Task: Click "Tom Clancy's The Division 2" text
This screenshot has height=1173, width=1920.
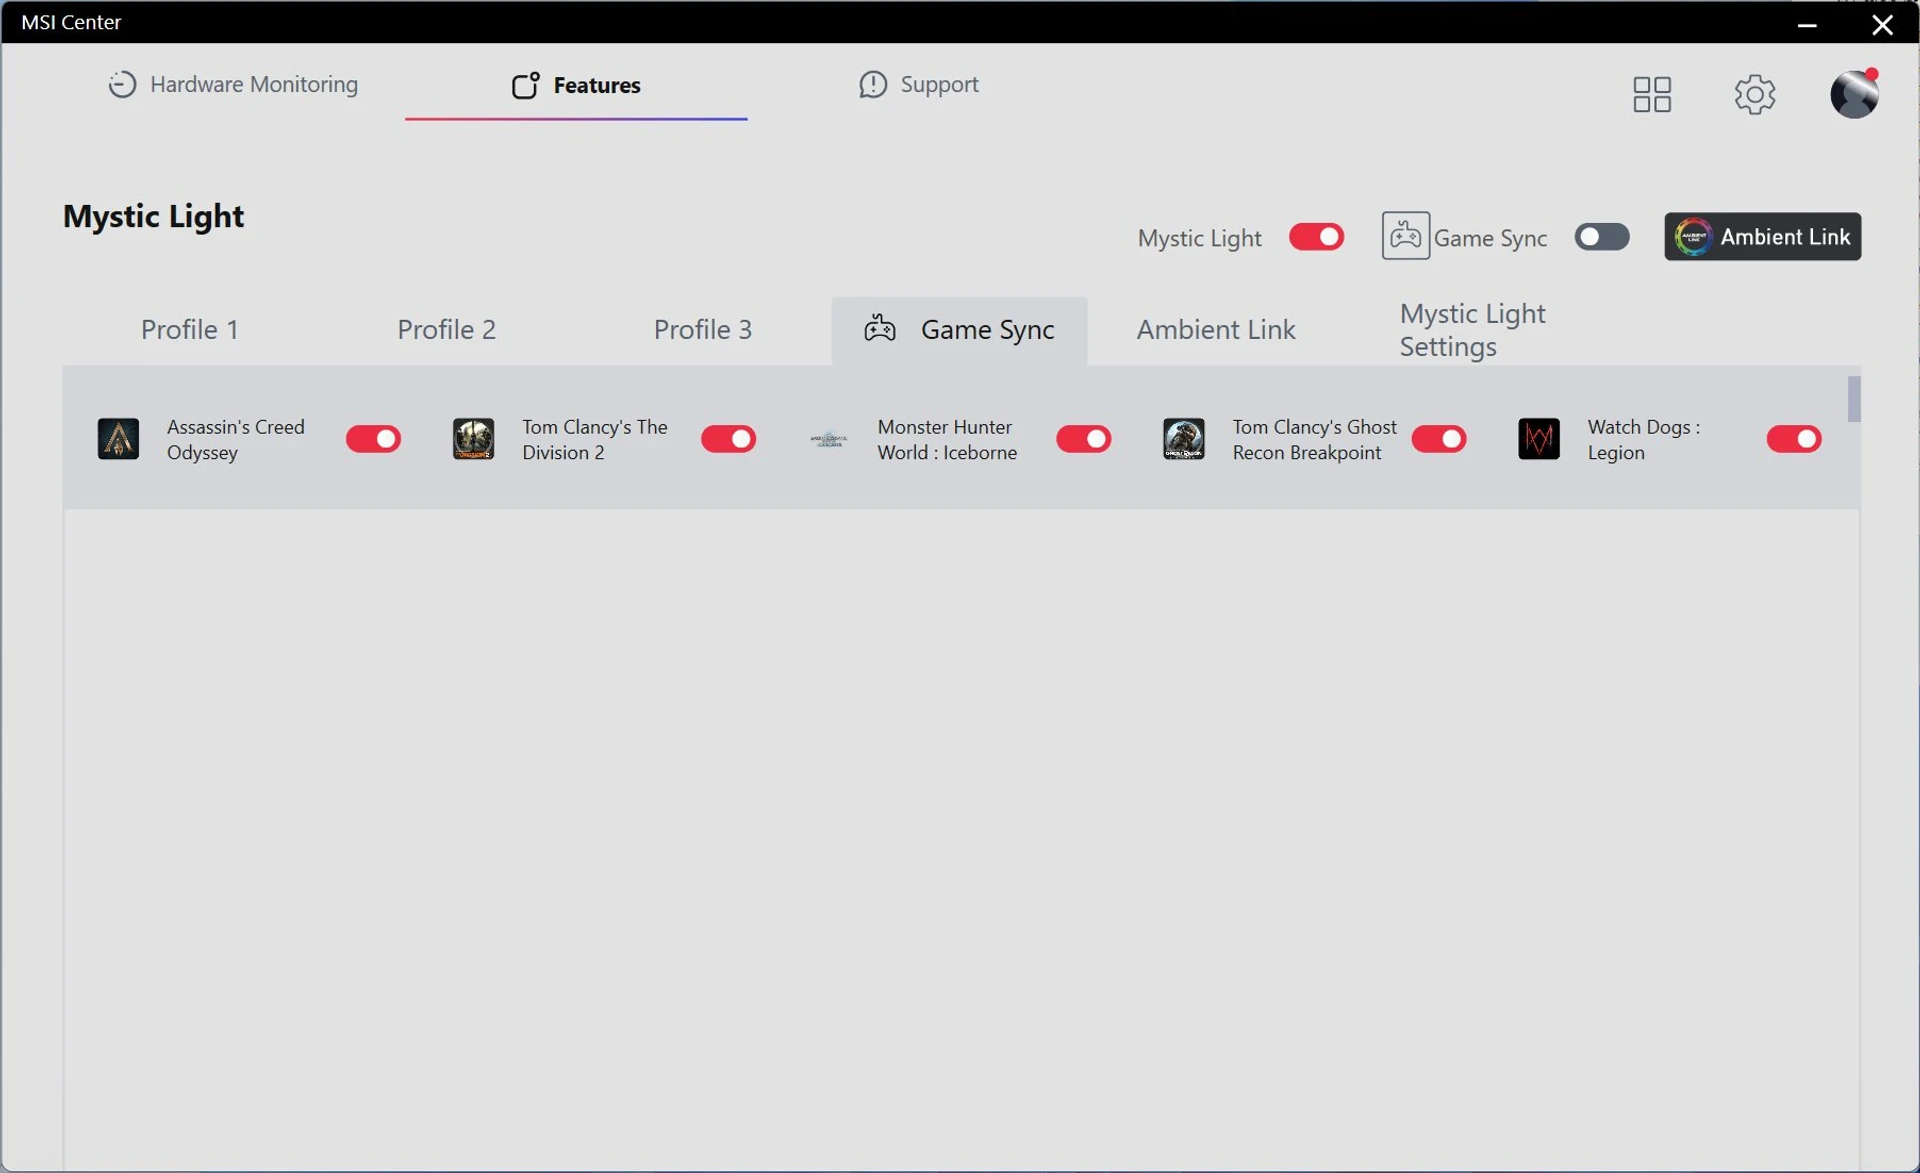Action: (x=594, y=439)
